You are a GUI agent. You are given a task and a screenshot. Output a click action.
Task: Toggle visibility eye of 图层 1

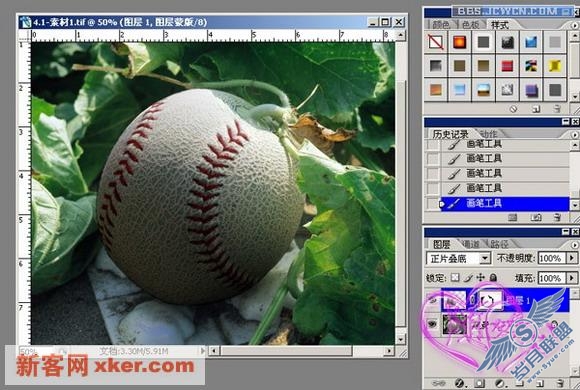pyautogui.click(x=432, y=300)
